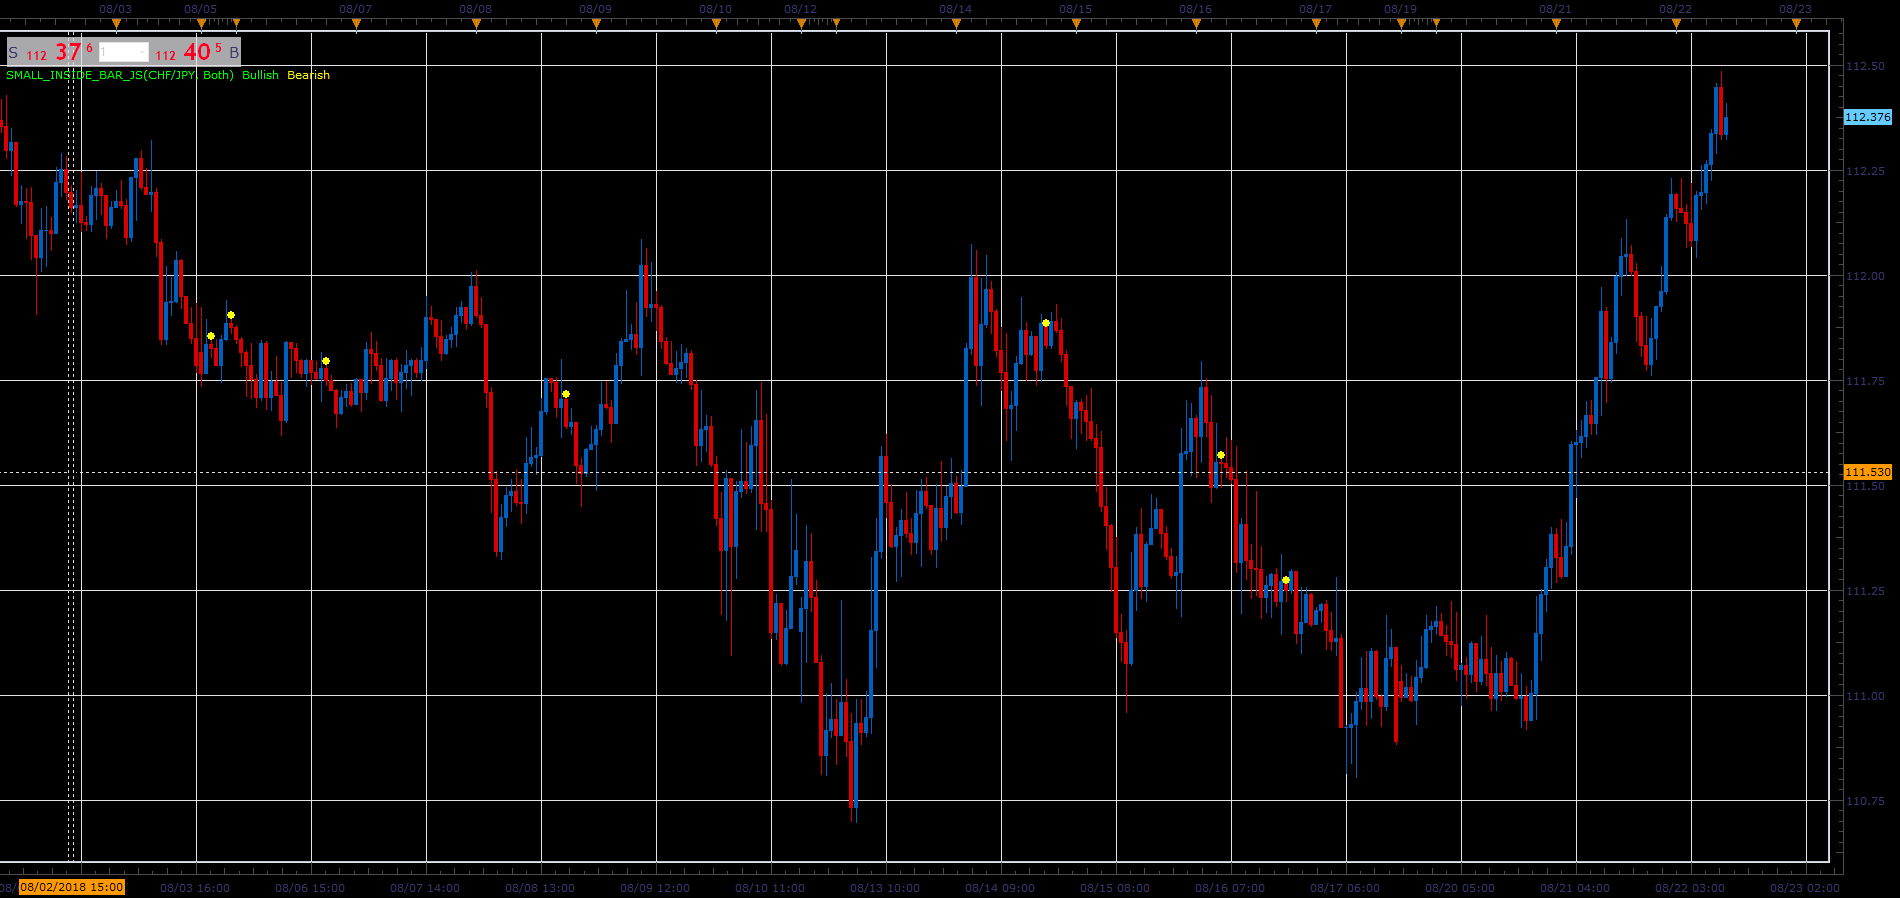
Task: Select the SMALL_INSIDE_BAR_JS(CHF/JPY, Both) indicator label
Action: pos(120,75)
